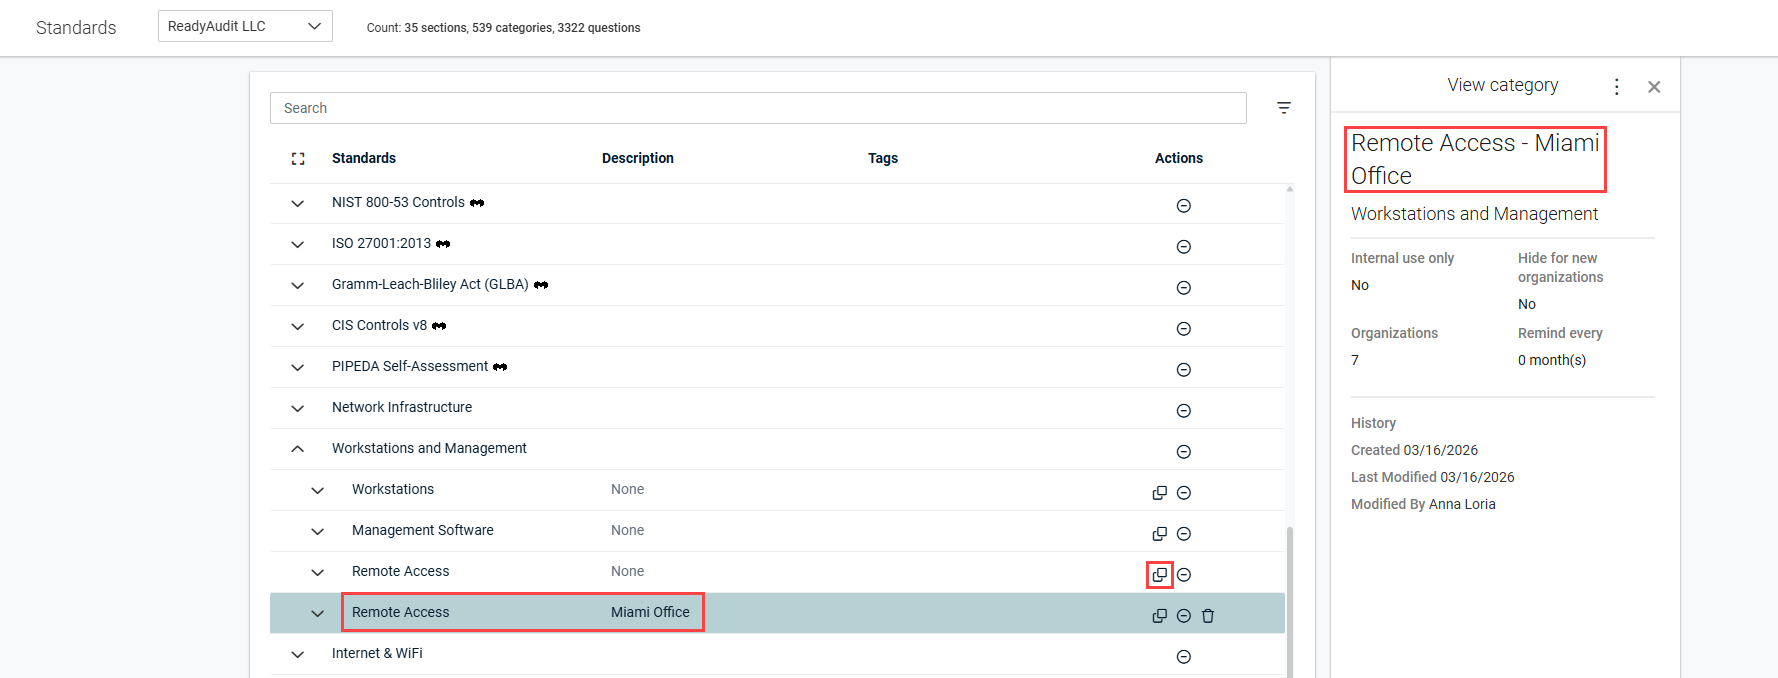
Task: Click the filter icon beside the search box
Action: [x=1284, y=108]
